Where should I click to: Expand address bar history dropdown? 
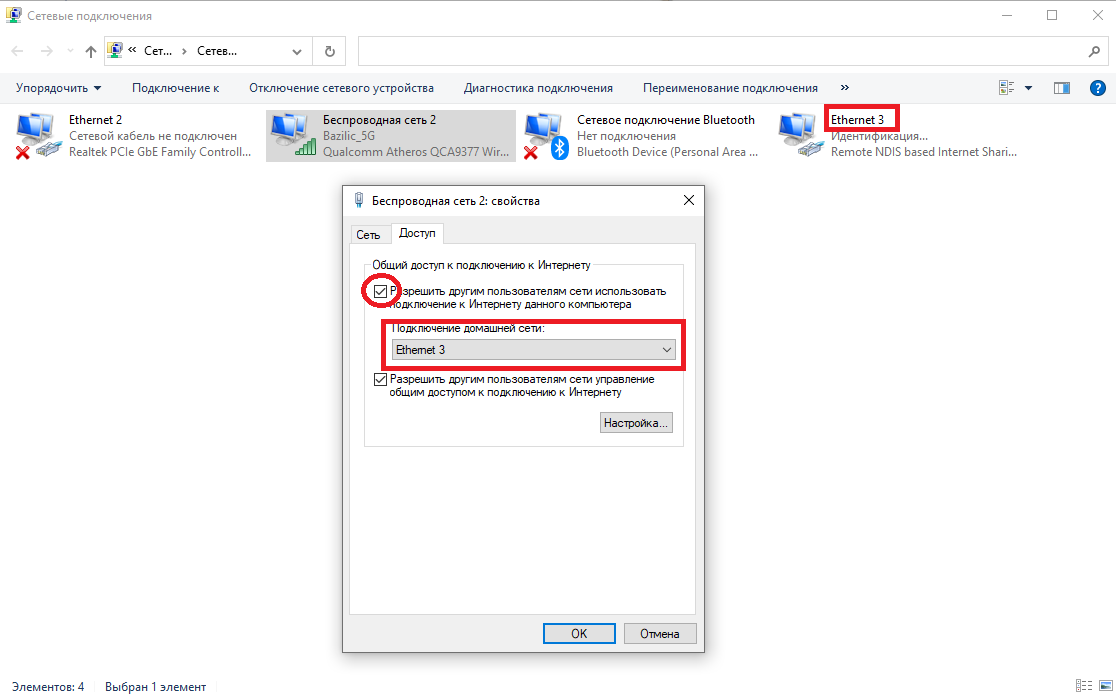coord(297,51)
